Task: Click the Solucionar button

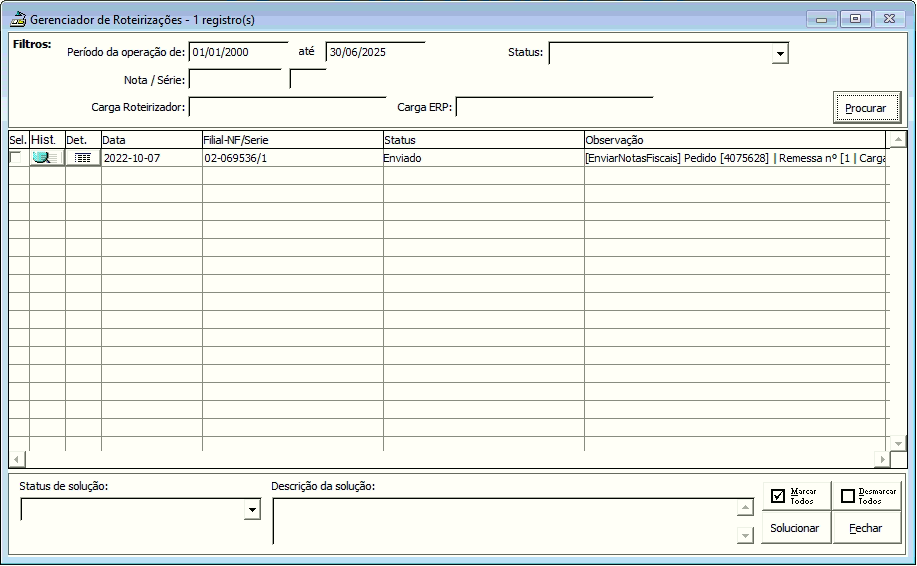Action: click(795, 528)
